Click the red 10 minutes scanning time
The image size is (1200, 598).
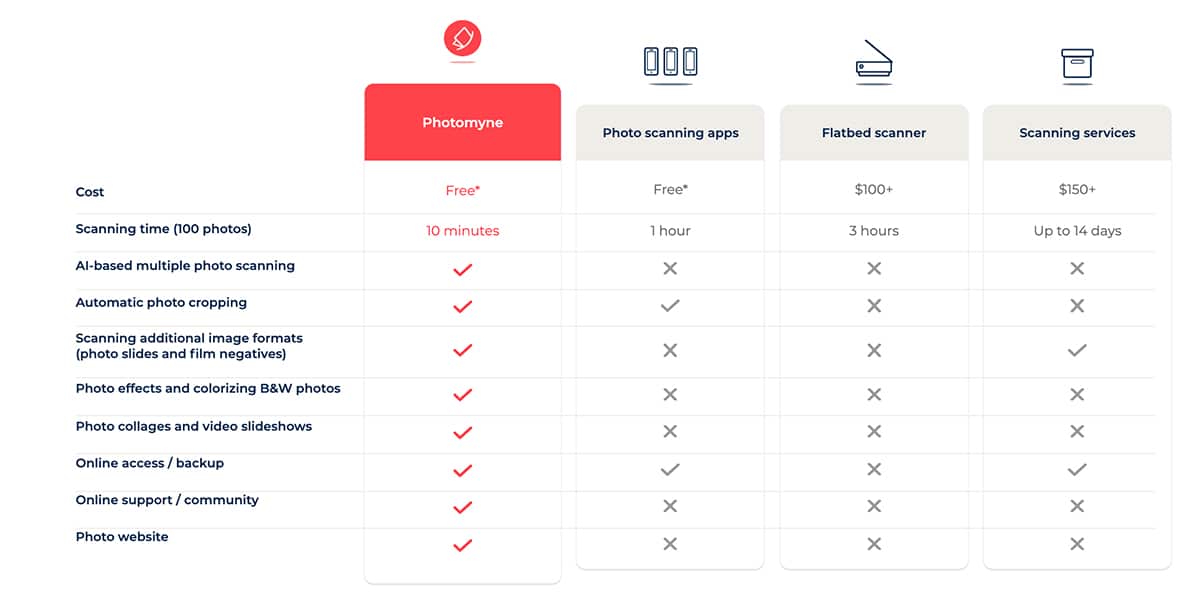[x=462, y=230]
